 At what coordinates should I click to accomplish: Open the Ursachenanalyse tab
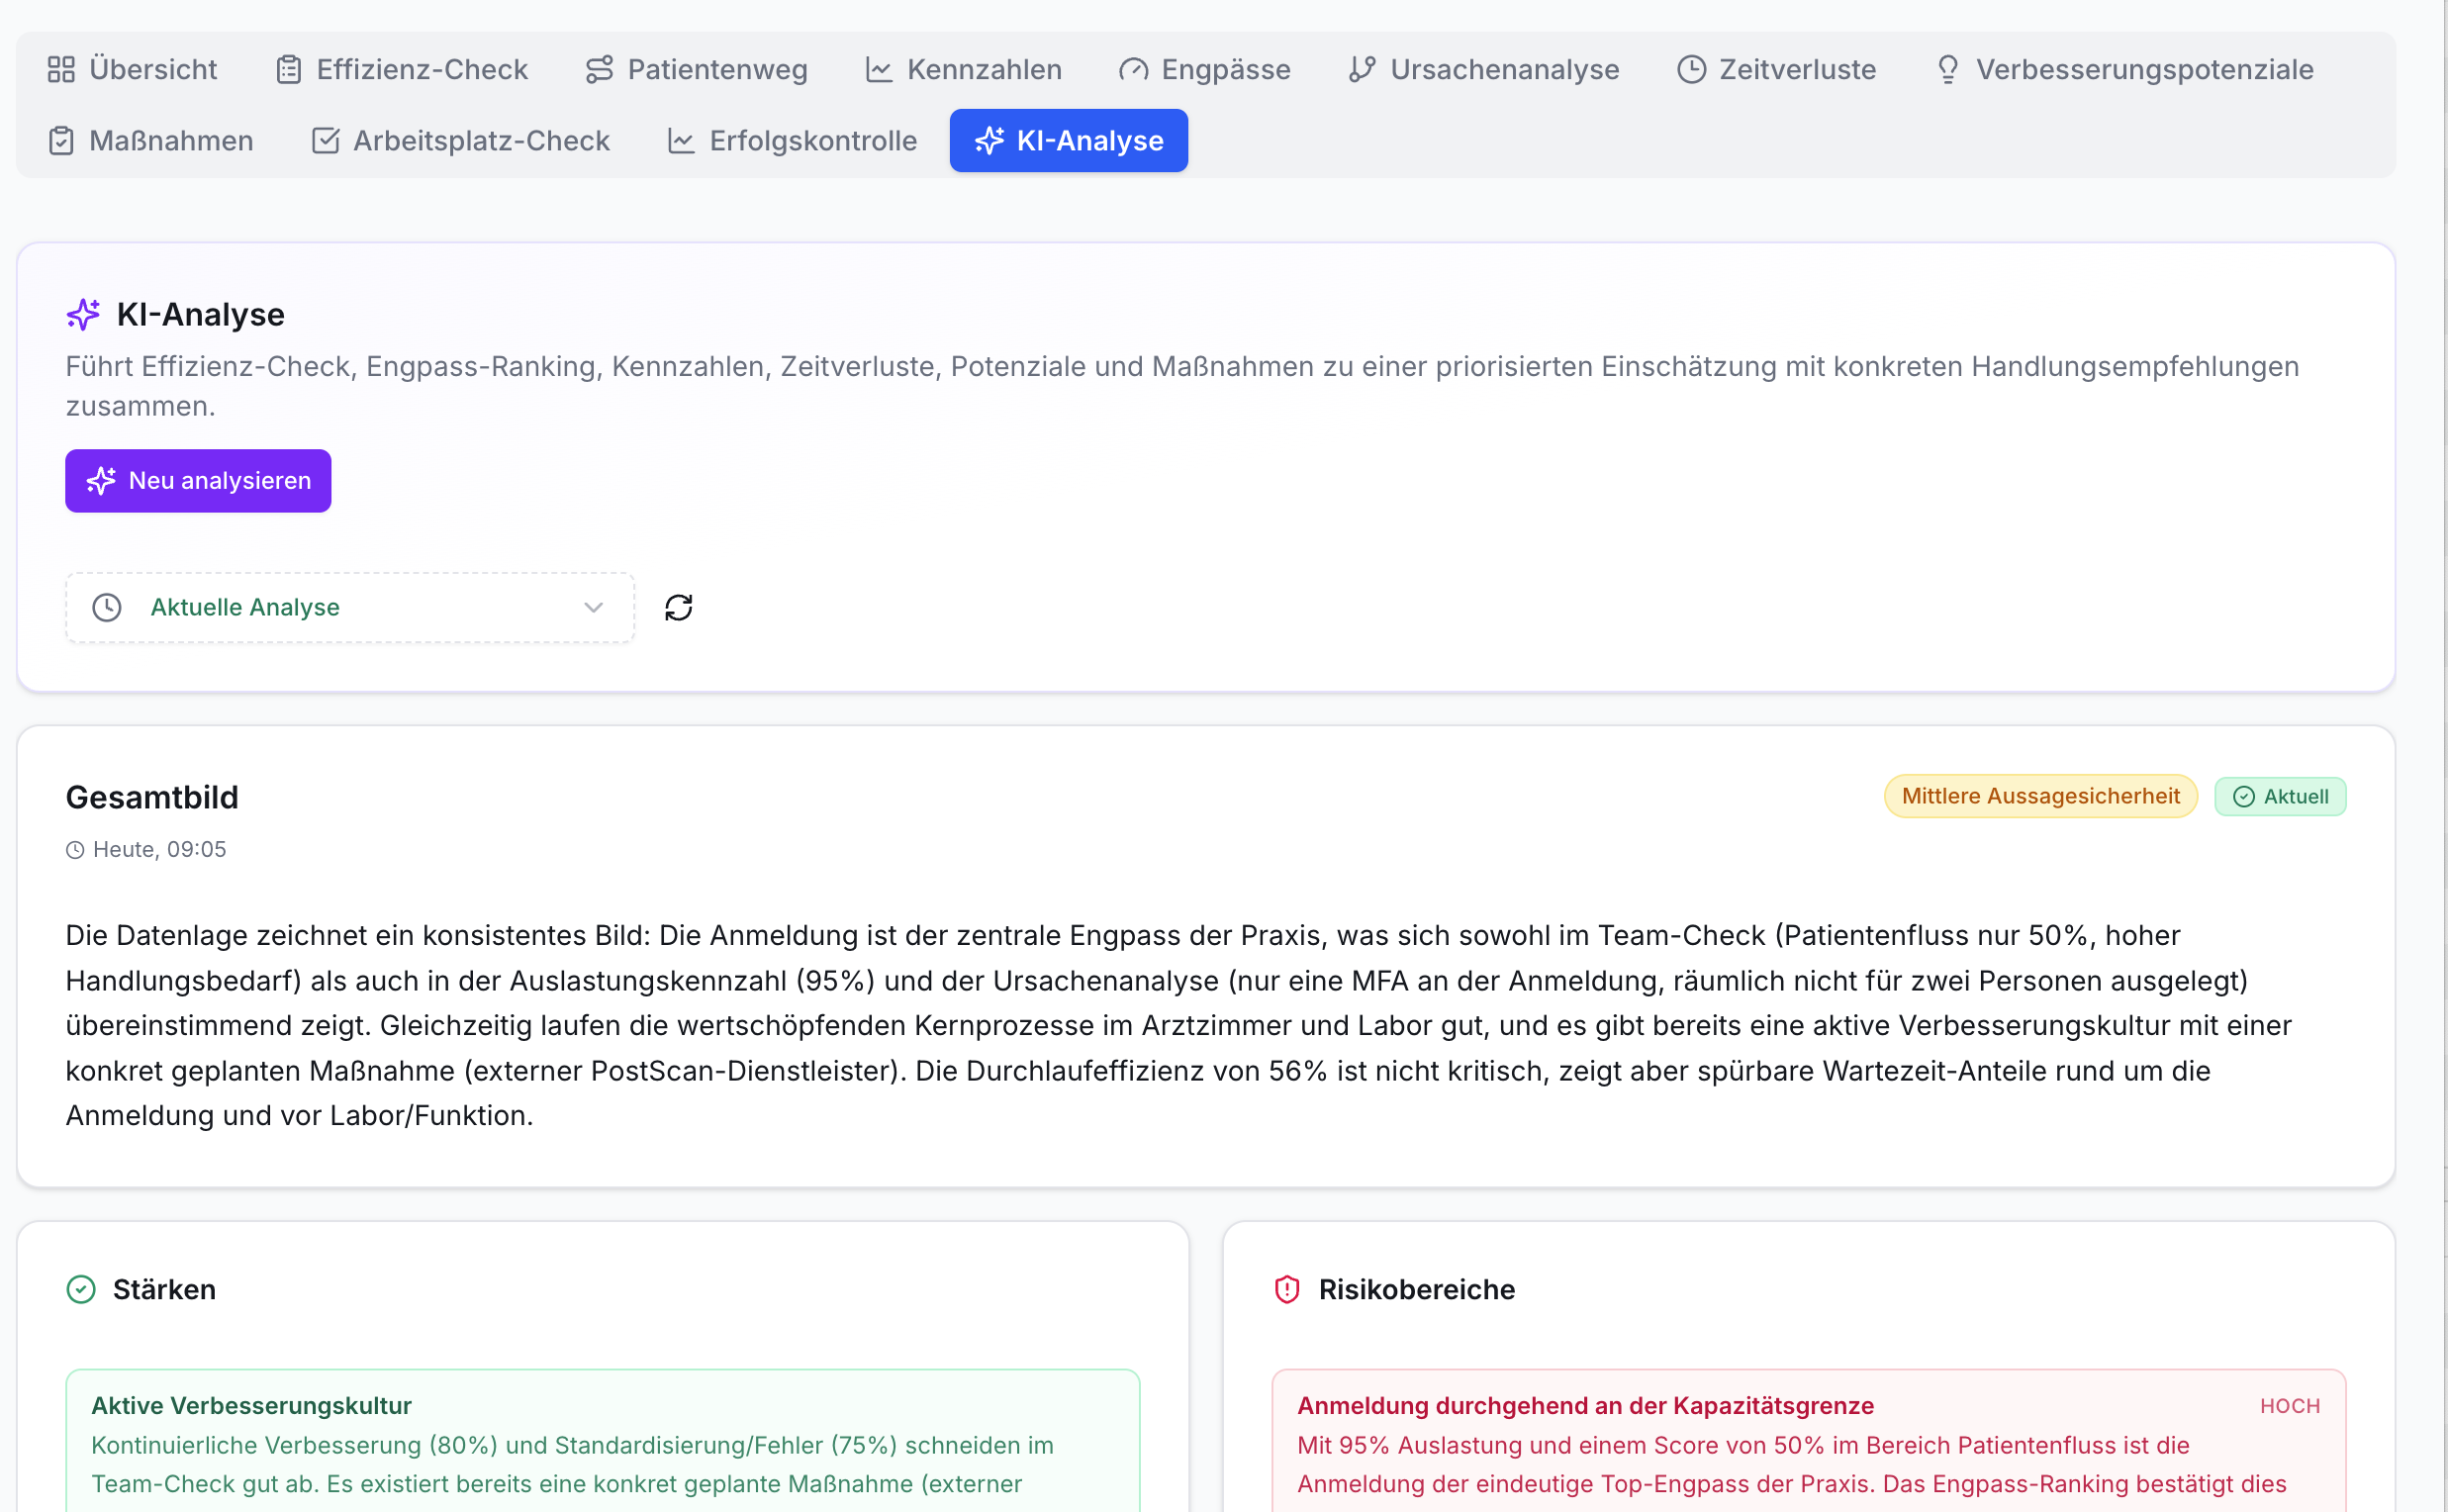tap(1483, 69)
